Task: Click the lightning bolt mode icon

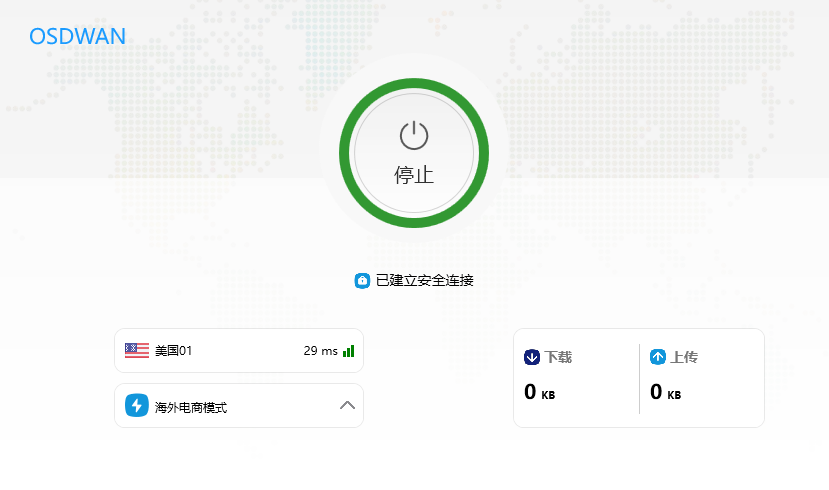Action: point(137,405)
